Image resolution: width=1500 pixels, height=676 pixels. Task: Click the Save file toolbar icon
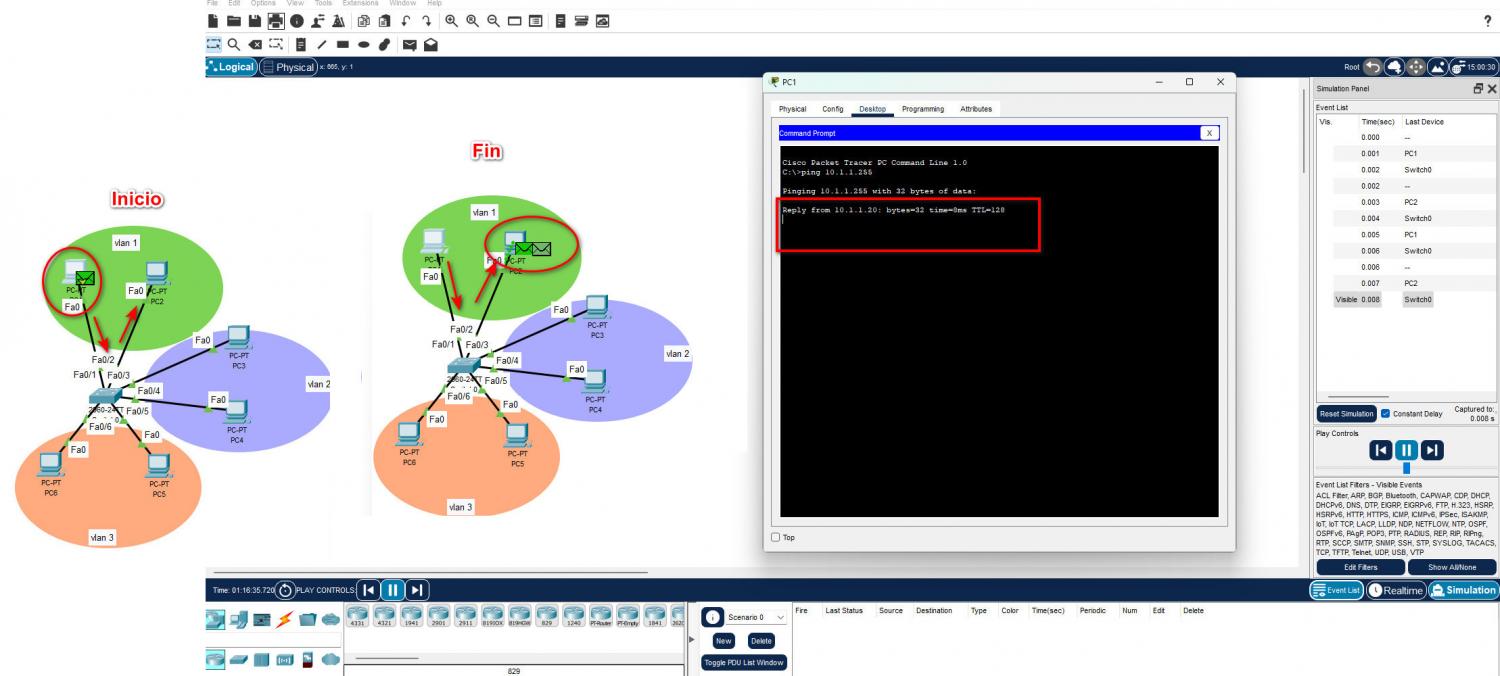click(x=254, y=21)
